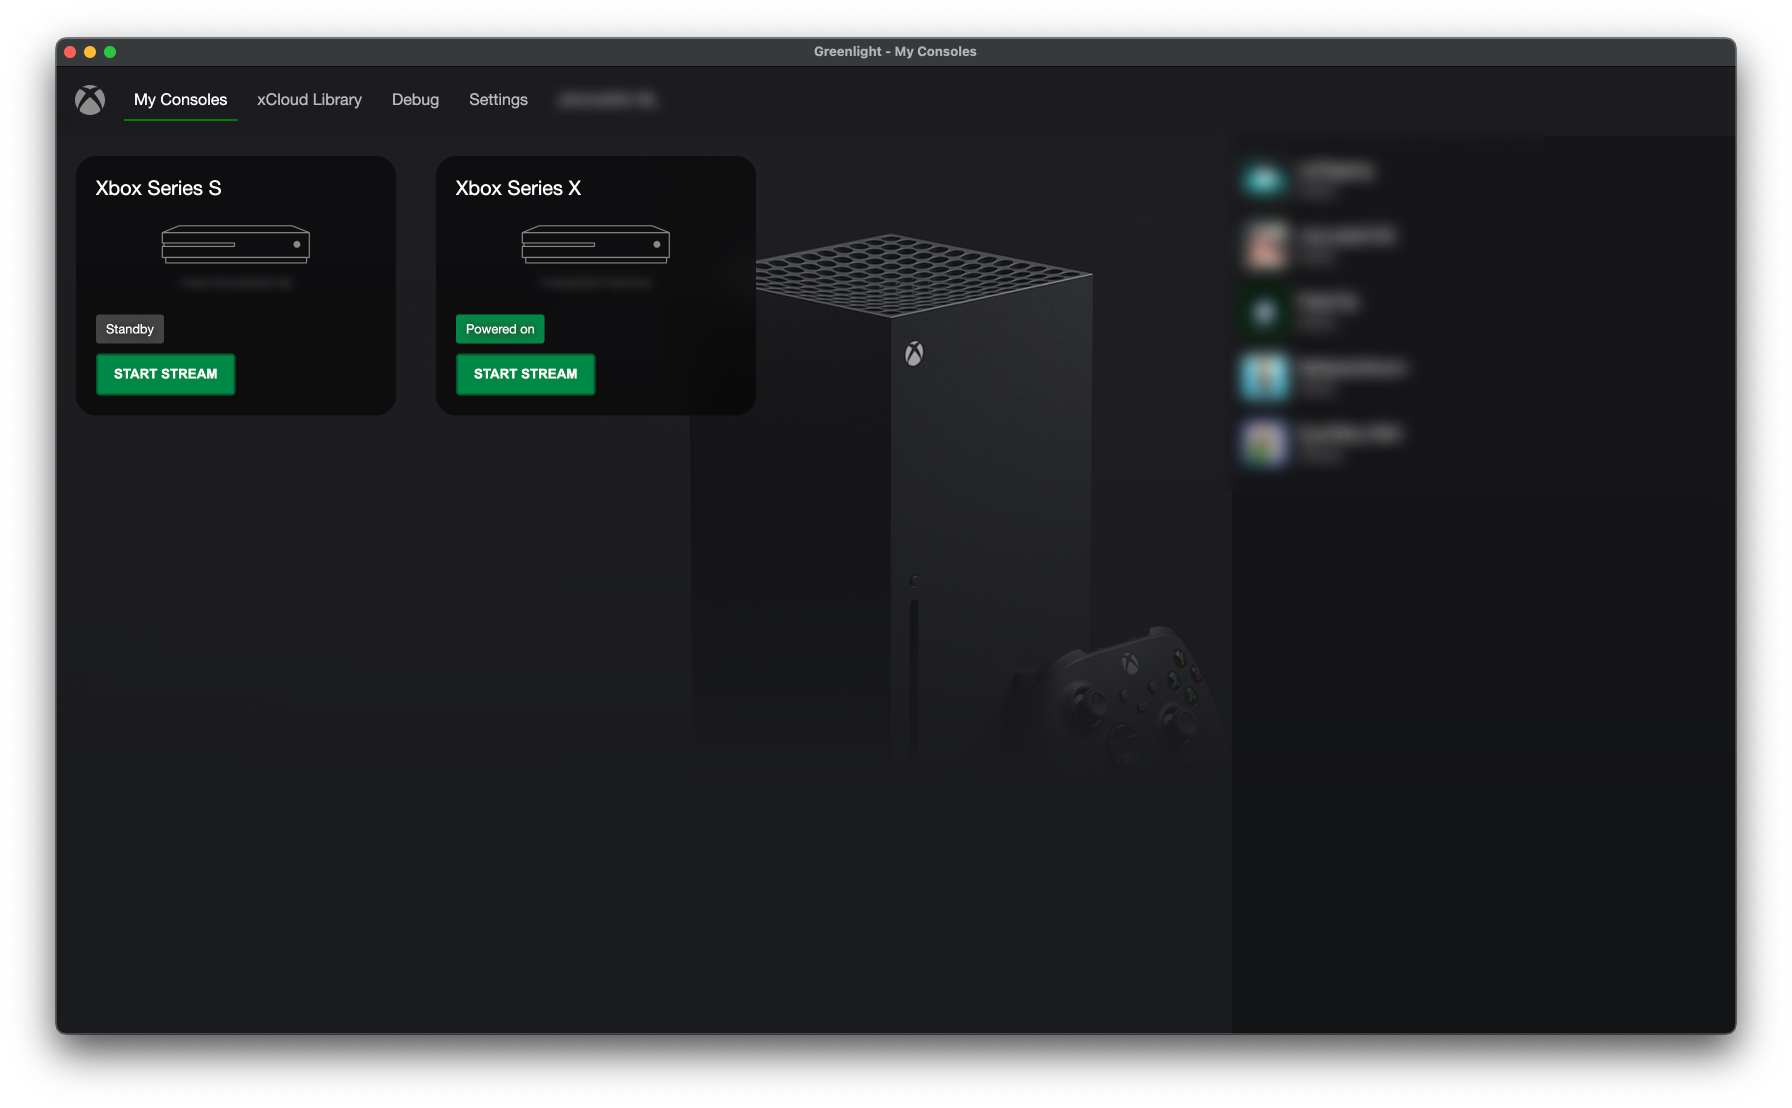Maximize the Greenlight window
Image resolution: width=1792 pixels, height=1108 pixels.
tap(110, 52)
